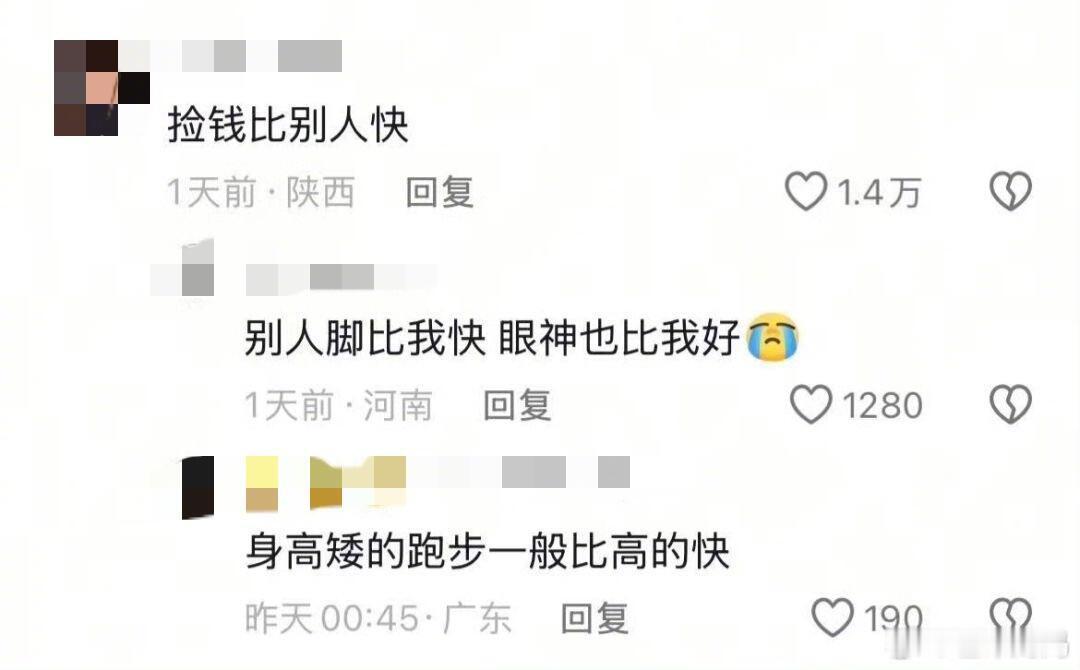Open the 河南 replier's blurred username
The height and width of the screenshot is (670, 1080).
tap(341, 278)
